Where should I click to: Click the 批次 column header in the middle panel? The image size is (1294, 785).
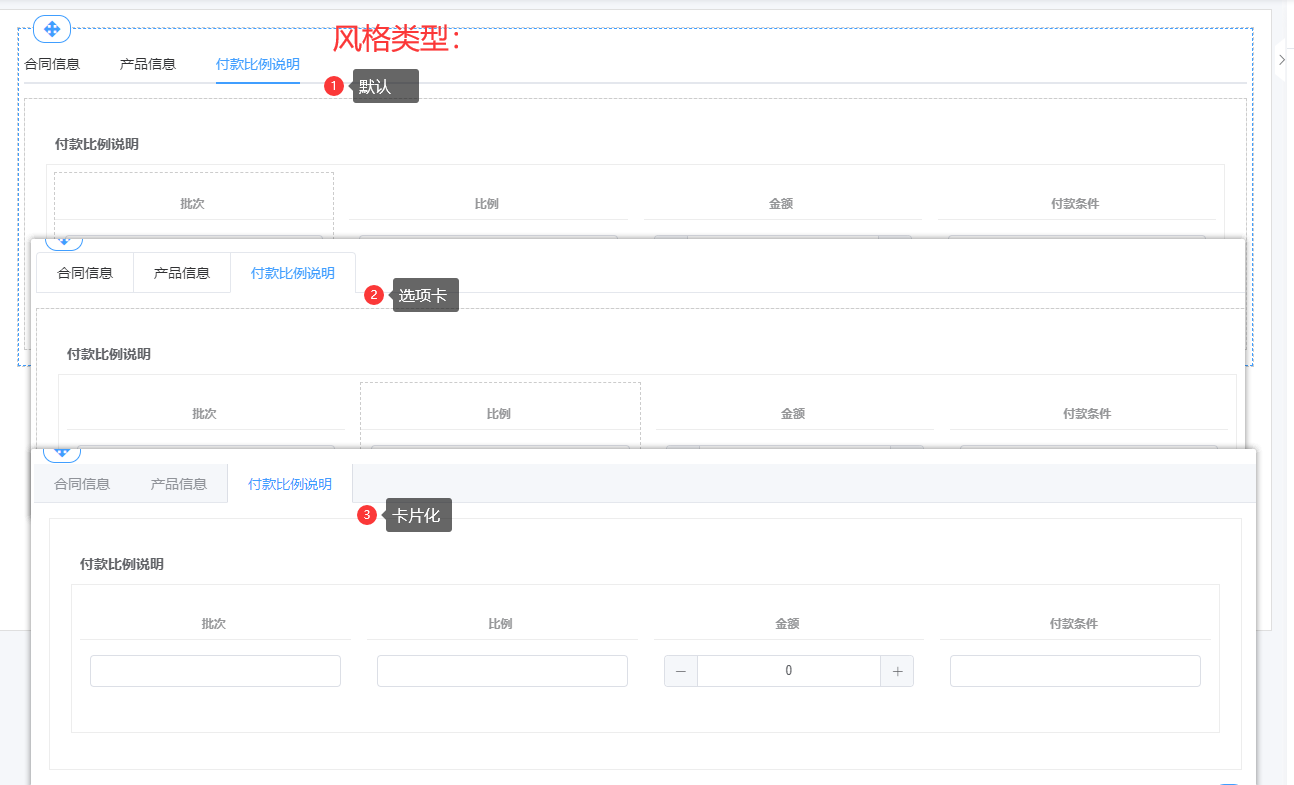coord(205,414)
